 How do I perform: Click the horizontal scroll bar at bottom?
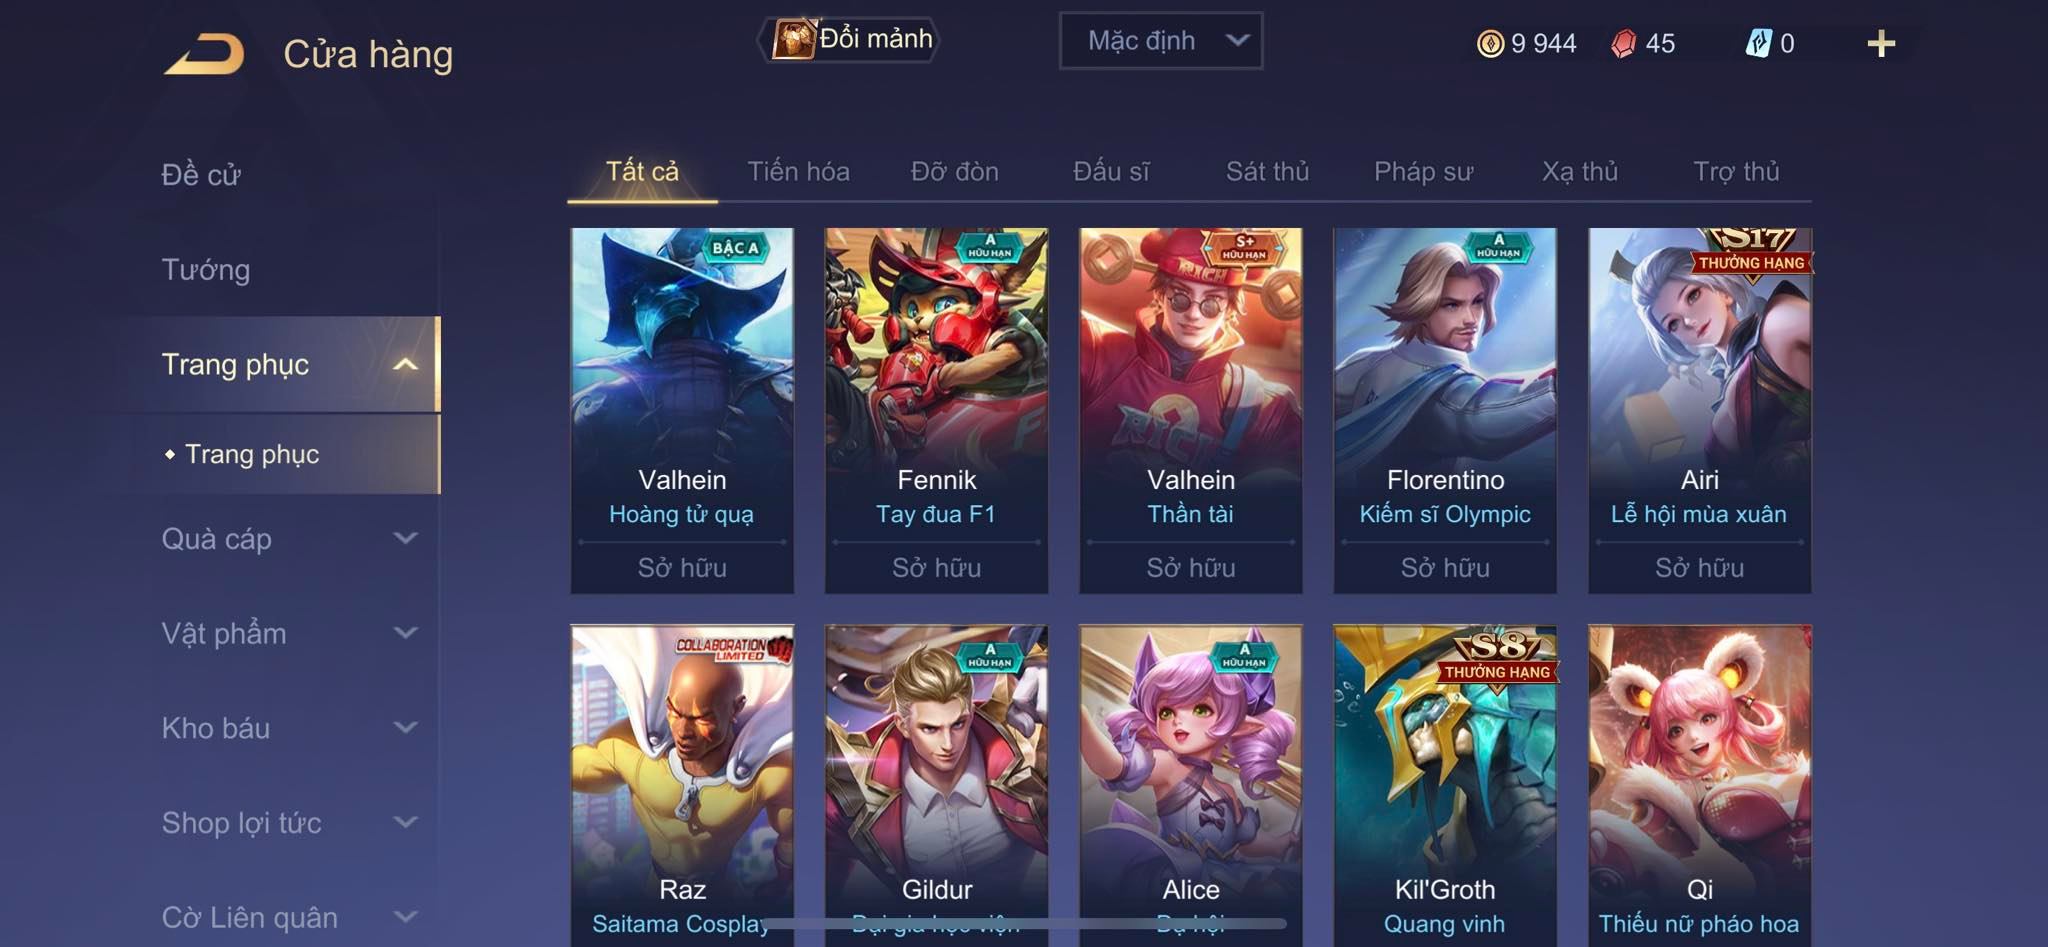[1023, 923]
